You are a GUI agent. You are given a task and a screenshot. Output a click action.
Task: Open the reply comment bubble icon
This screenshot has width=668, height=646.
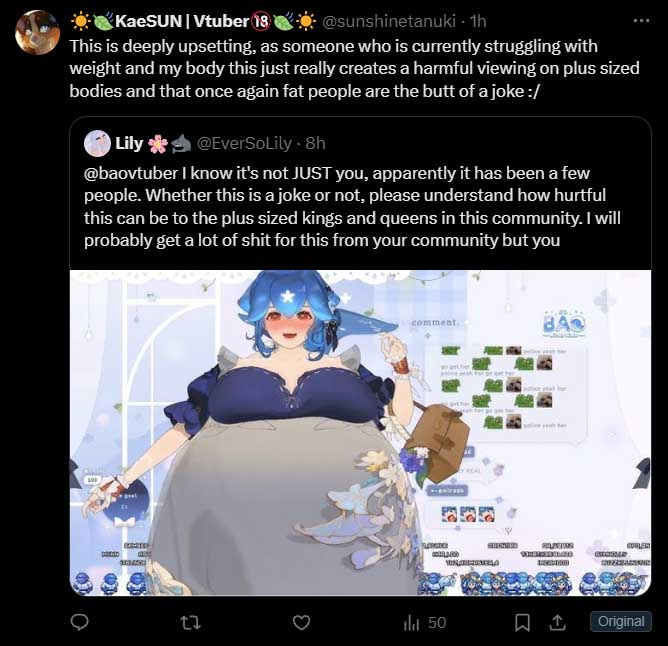point(80,623)
